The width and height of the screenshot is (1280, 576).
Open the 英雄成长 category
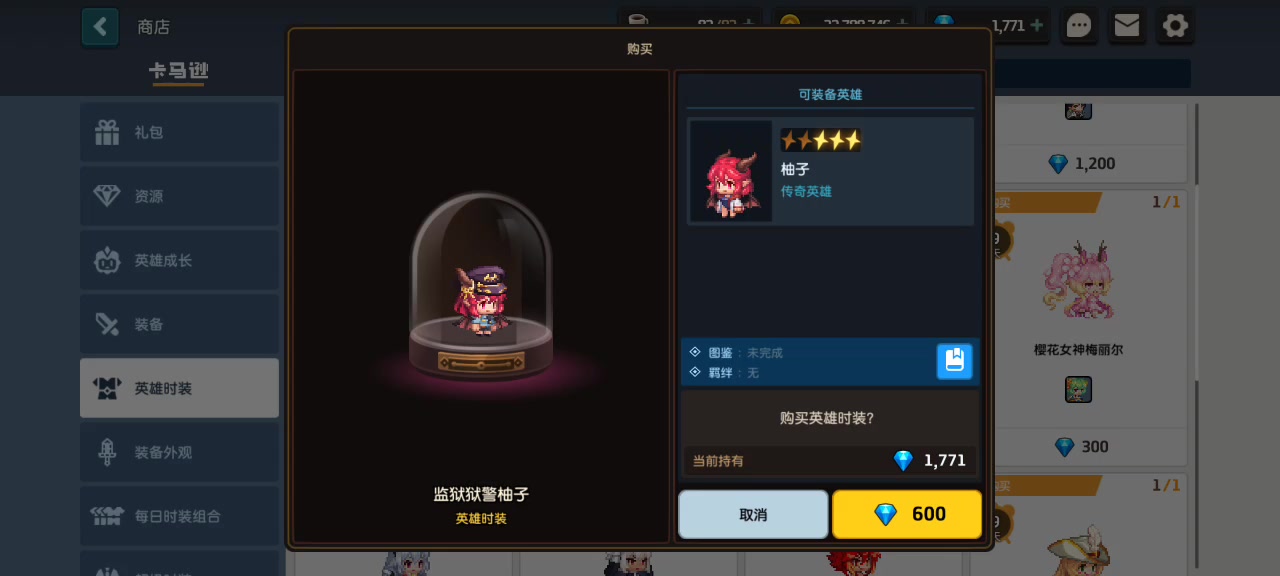pyautogui.click(x=180, y=260)
